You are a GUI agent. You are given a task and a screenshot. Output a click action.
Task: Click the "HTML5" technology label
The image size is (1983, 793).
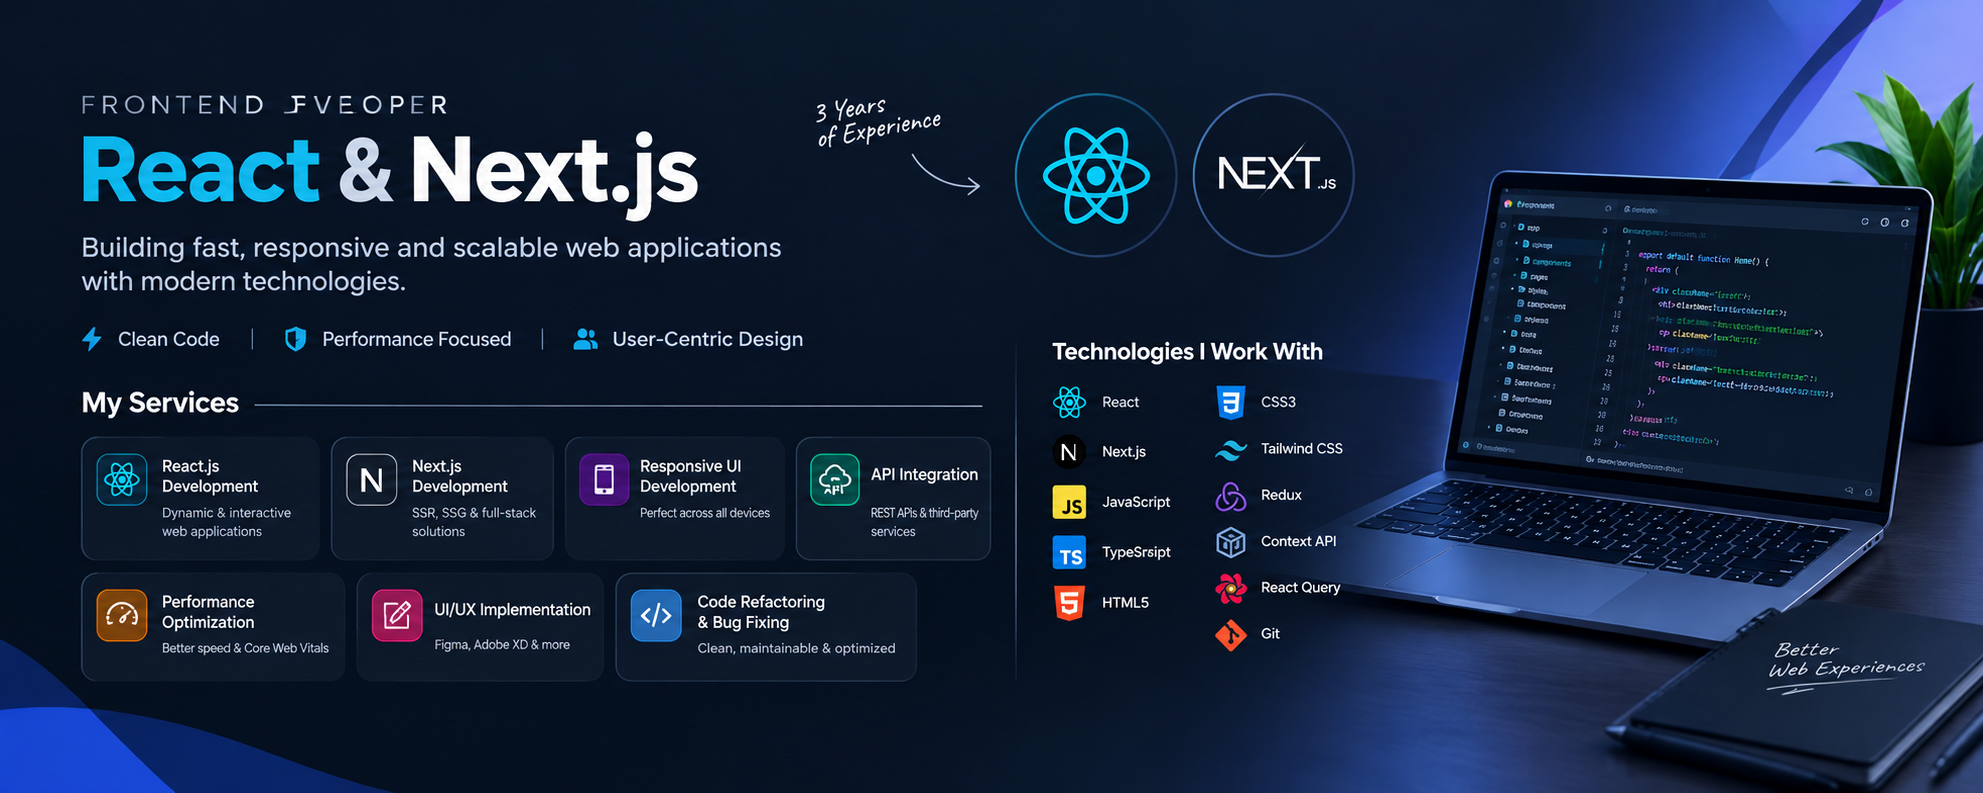1125,603
